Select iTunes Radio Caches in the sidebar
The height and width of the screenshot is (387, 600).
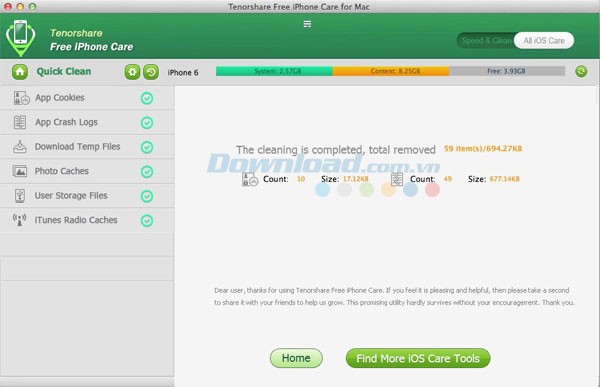pos(87,220)
